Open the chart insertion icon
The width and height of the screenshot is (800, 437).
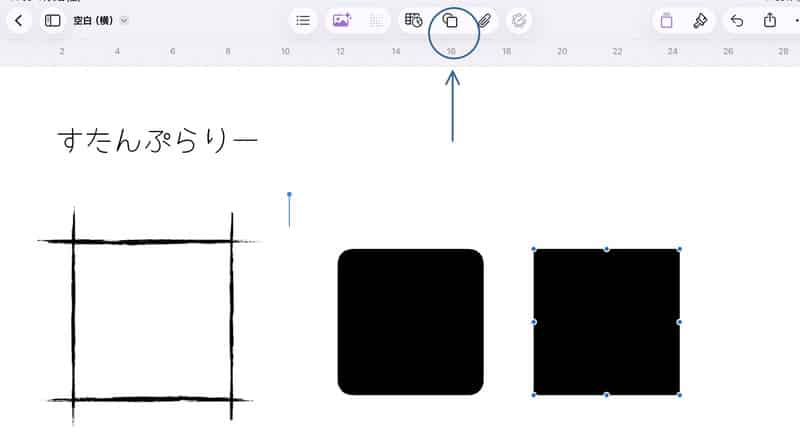(x=413, y=20)
